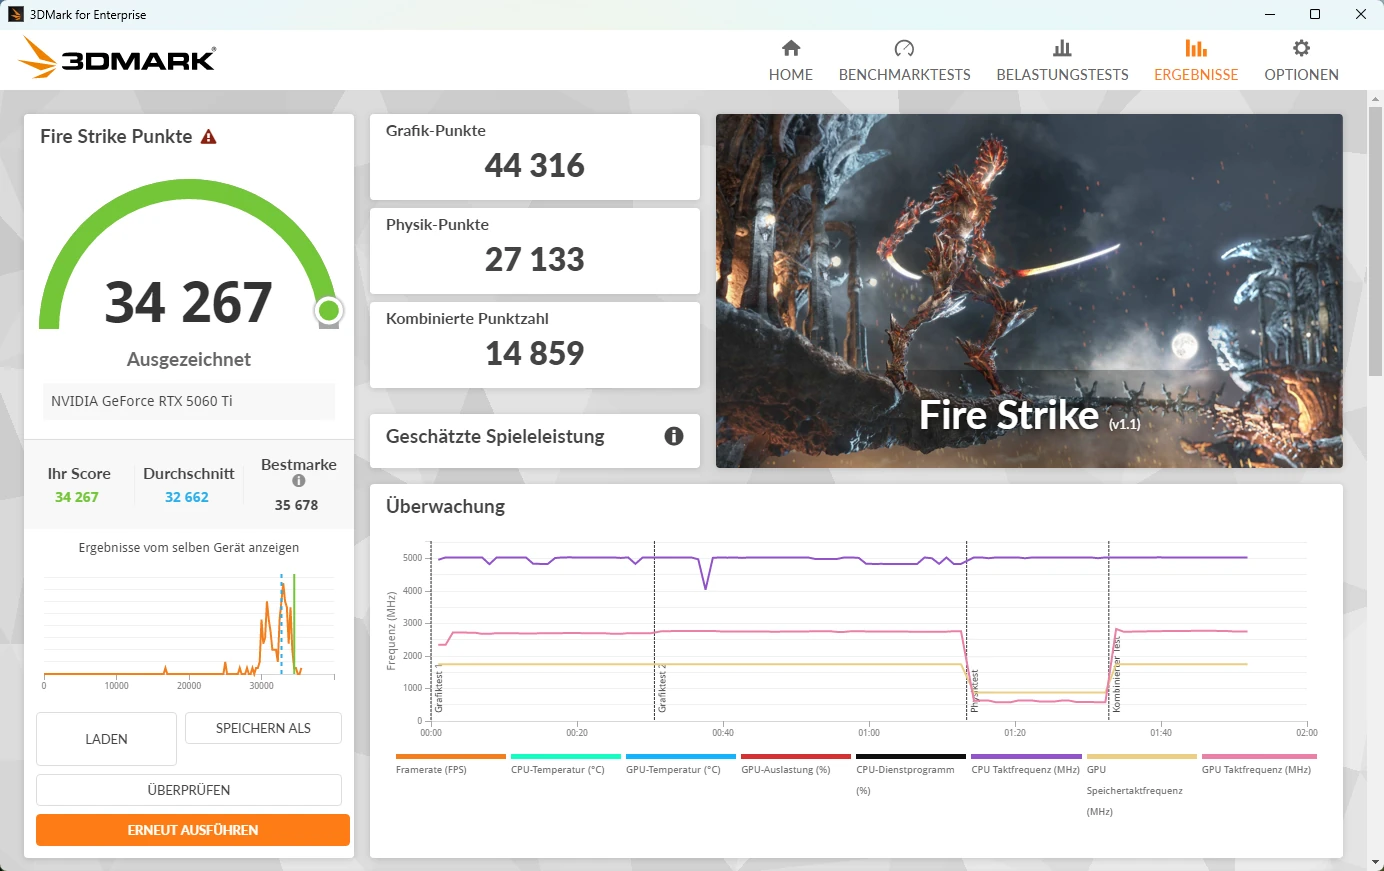Click the Fire Strike preview image
Viewport: 1384px width, 871px height.
[x=1029, y=290]
